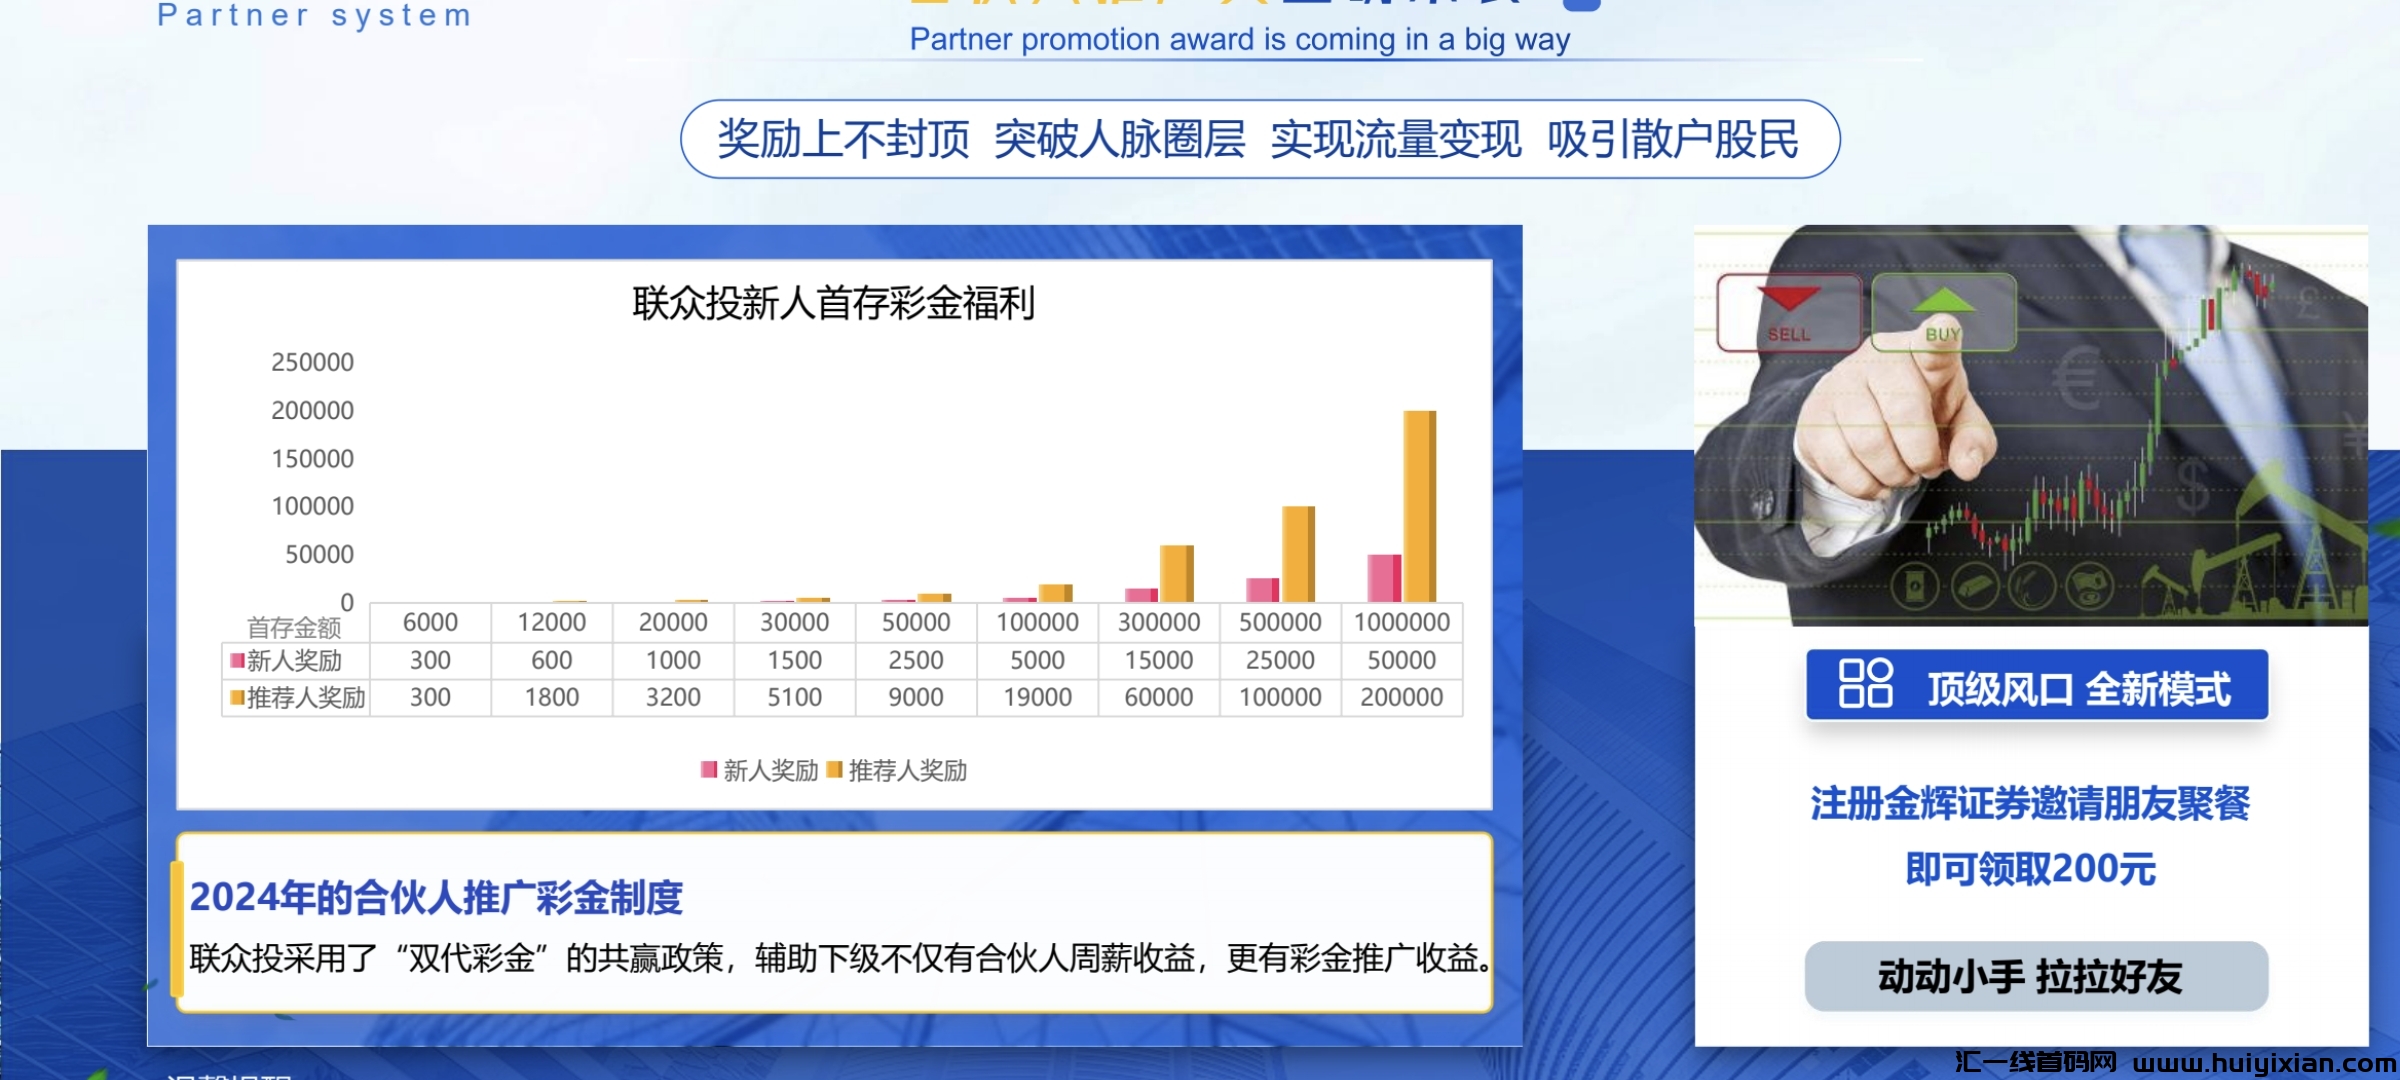Click heading 2024年的合伙人推广彩金制度
Image resolution: width=2400 pixels, height=1080 pixels.
[436, 897]
